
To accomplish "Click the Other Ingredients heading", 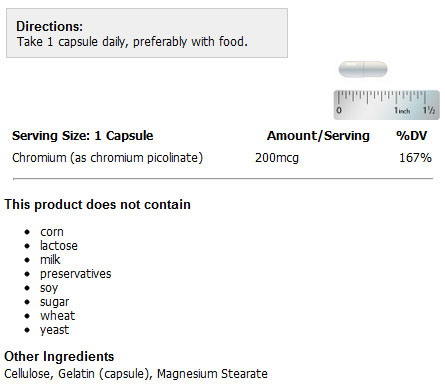I will (x=59, y=356).
